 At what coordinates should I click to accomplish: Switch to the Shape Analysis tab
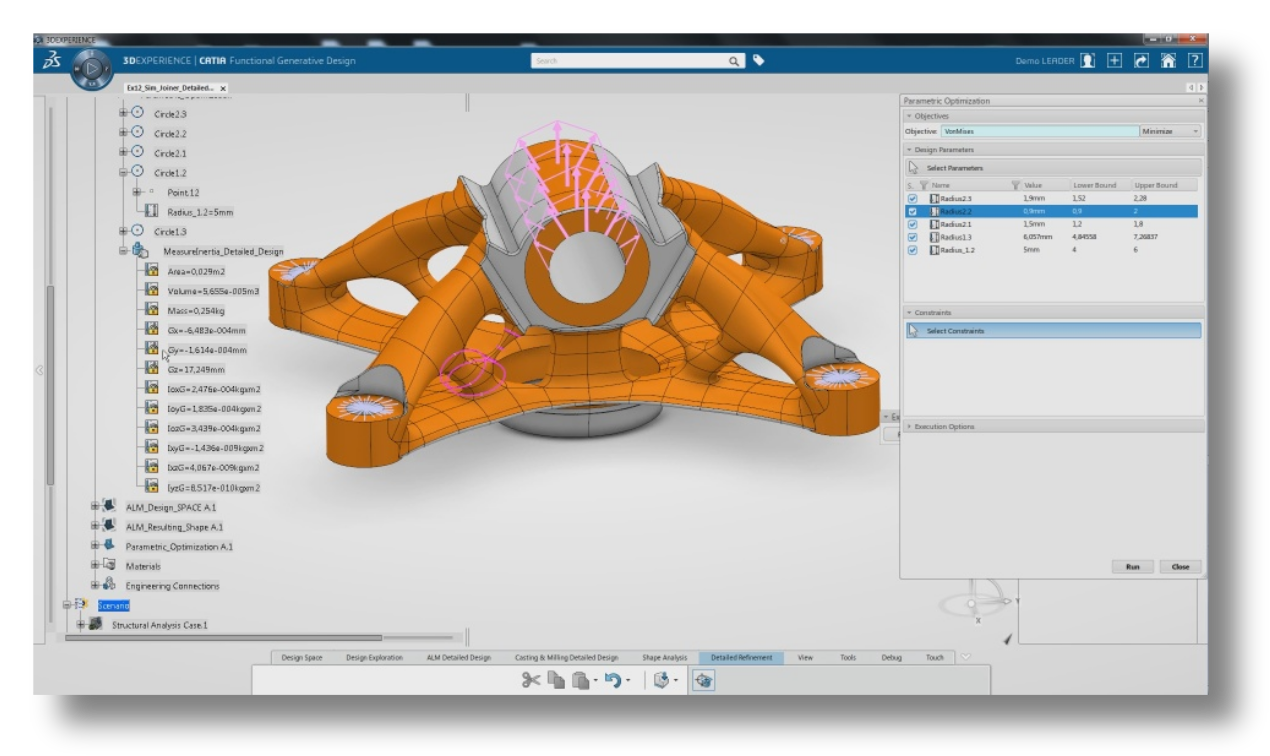[x=664, y=657]
